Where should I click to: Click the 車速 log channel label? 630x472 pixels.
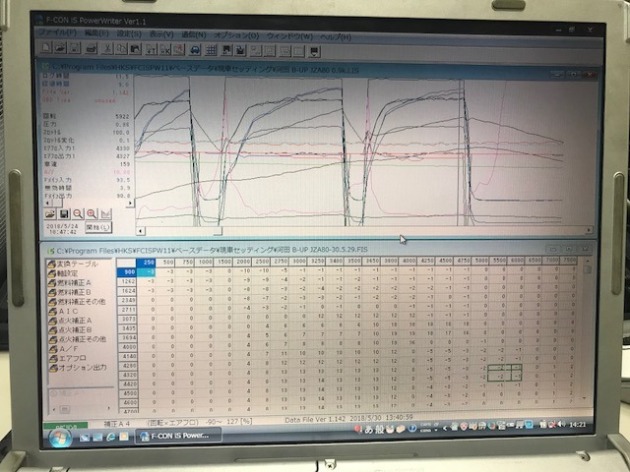pyautogui.click(x=49, y=164)
